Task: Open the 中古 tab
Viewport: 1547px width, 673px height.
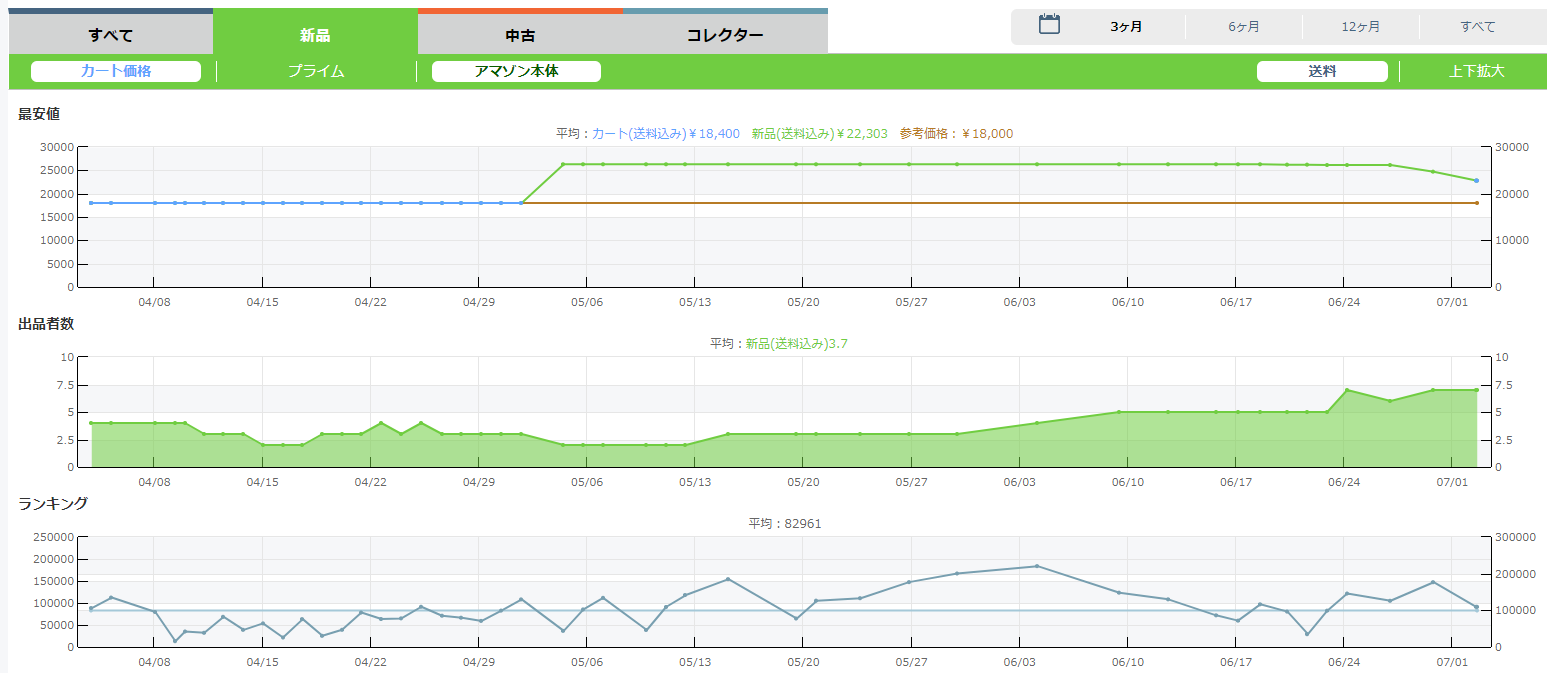Action: click(x=520, y=35)
